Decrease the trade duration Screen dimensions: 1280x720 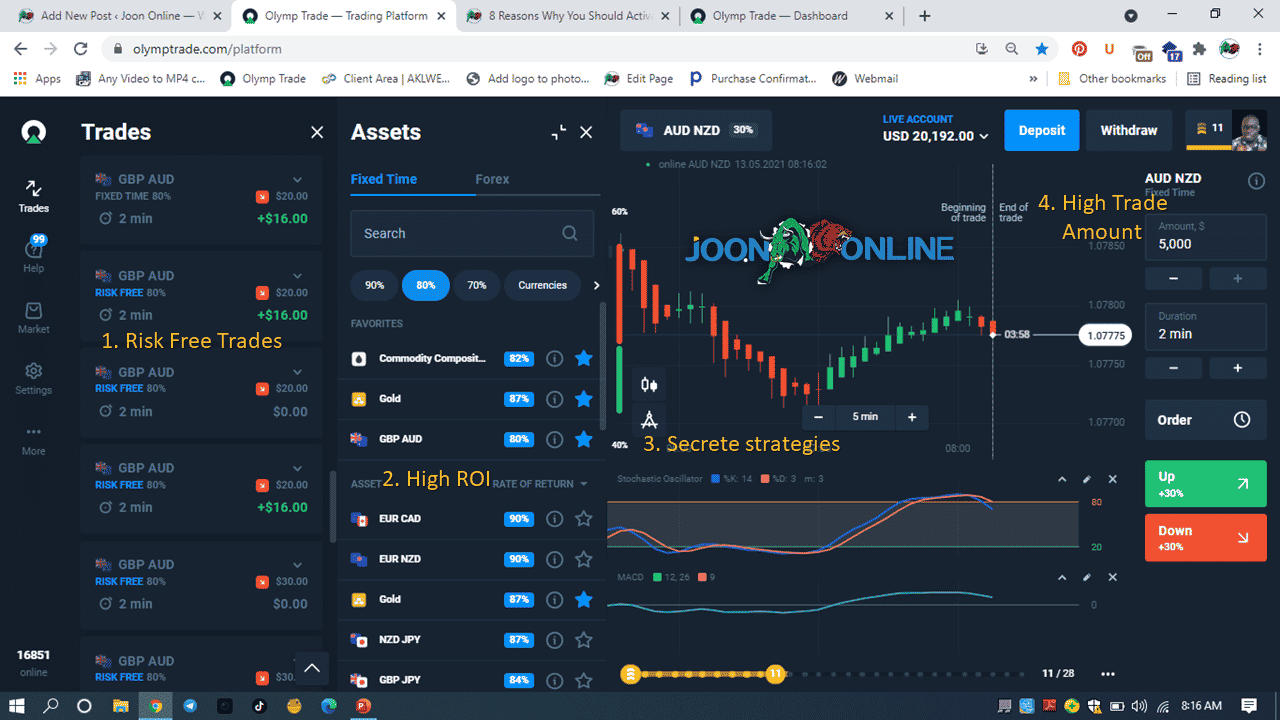pyautogui.click(x=1172, y=368)
